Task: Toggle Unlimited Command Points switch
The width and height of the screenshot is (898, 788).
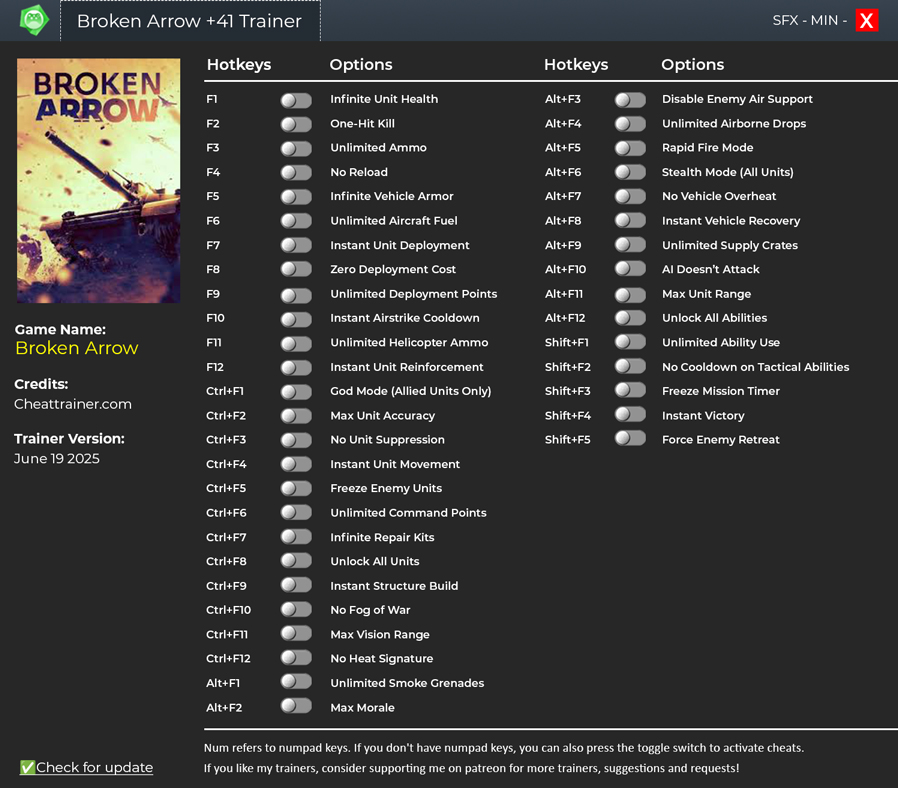Action: coord(296,512)
